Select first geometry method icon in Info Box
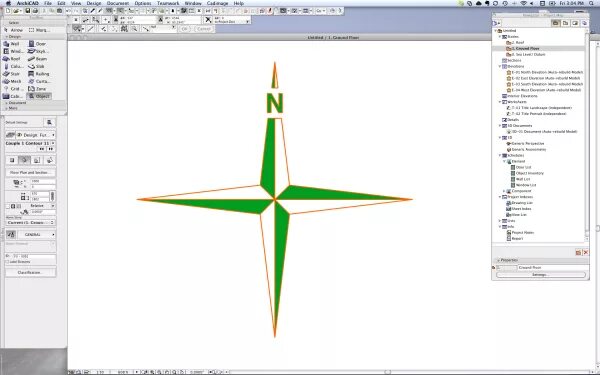Image resolution: width=600 pixels, height=375 pixels. click(12, 160)
